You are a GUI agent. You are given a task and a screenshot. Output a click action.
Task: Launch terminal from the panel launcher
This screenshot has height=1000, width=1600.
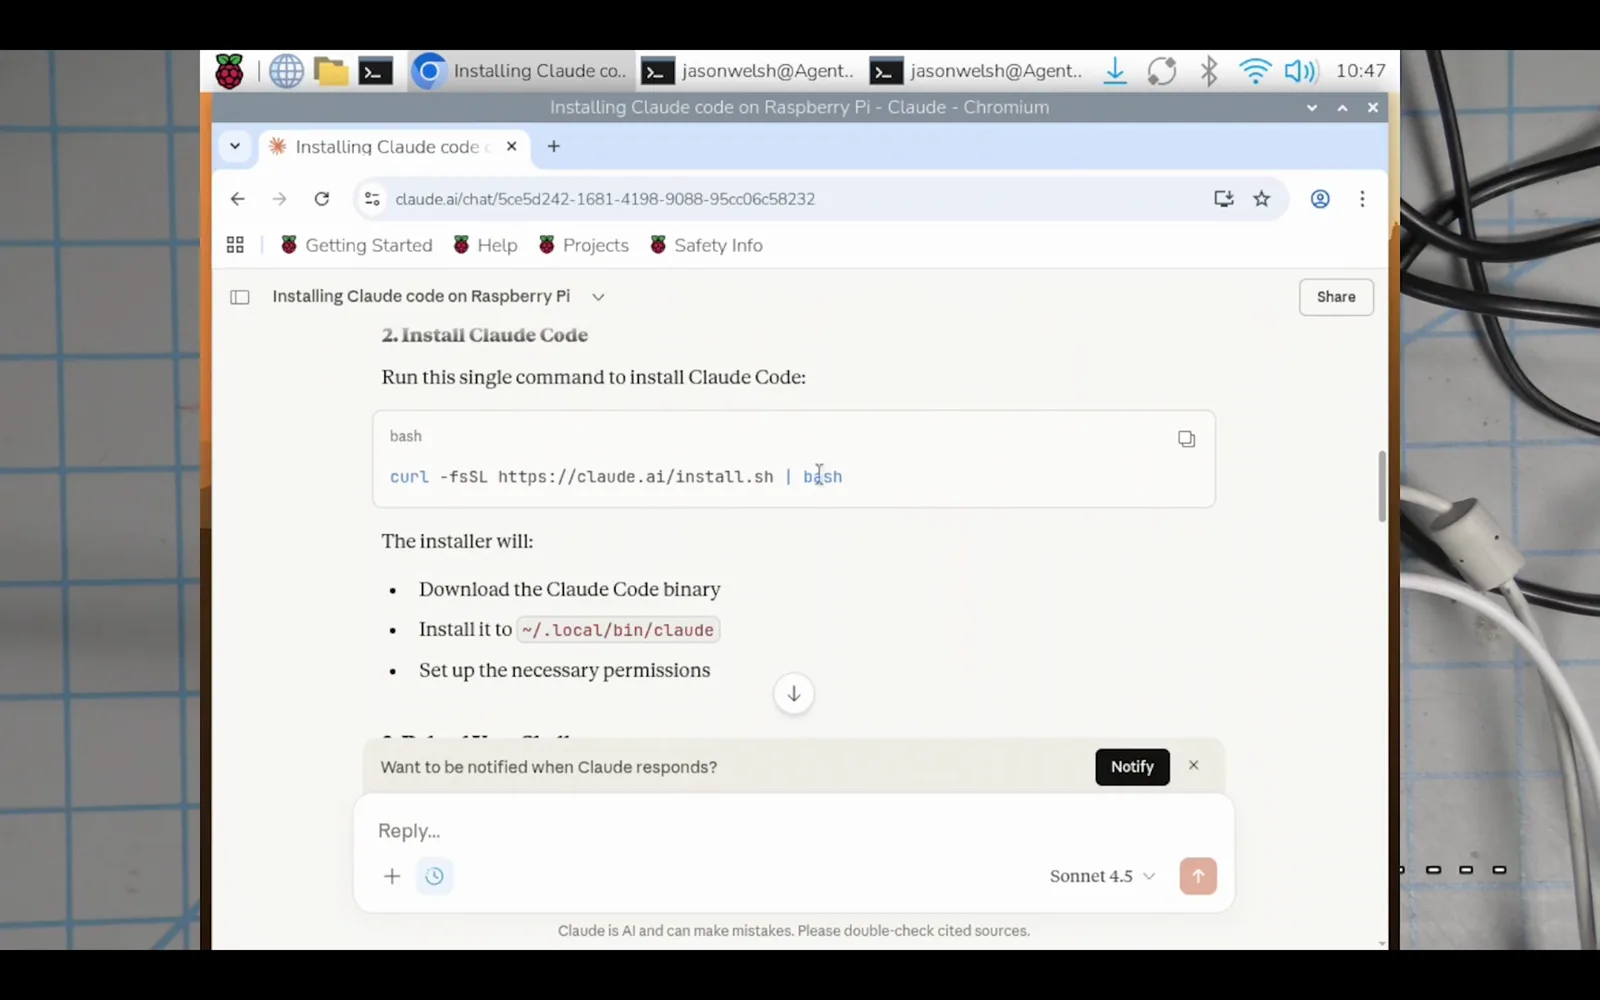(375, 71)
